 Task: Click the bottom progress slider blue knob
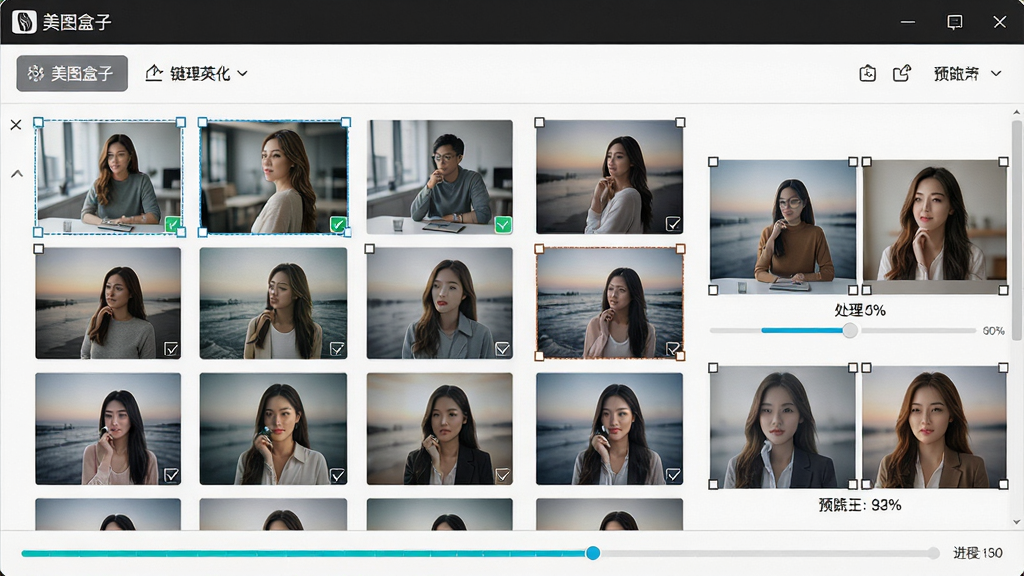(593, 553)
